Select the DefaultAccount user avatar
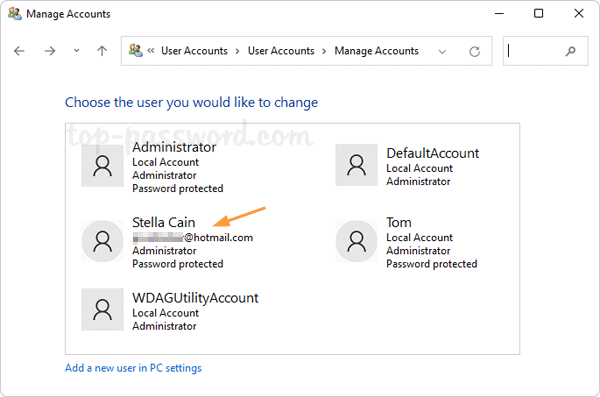The height and width of the screenshot is (397, 600). (x=357, y=165)
